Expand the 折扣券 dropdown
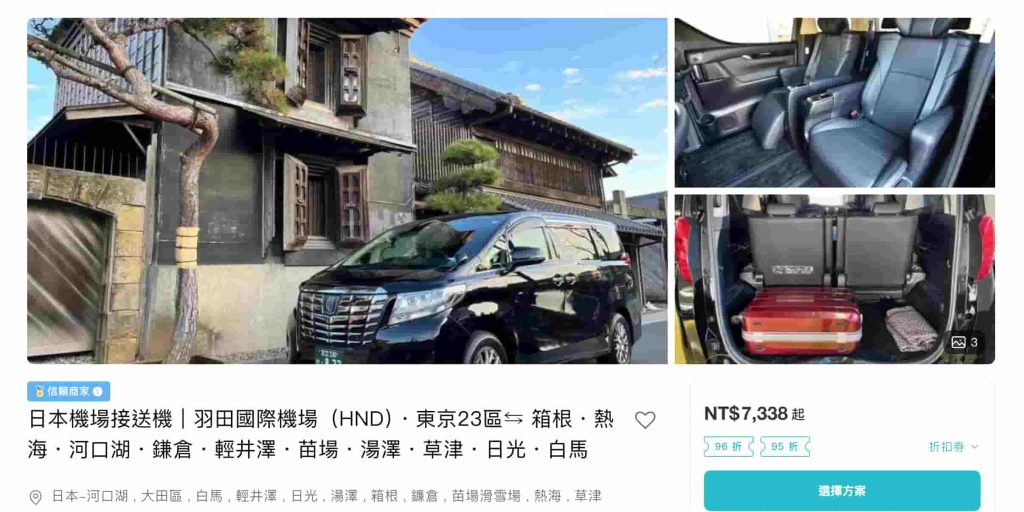 click(x=953, y=447)
